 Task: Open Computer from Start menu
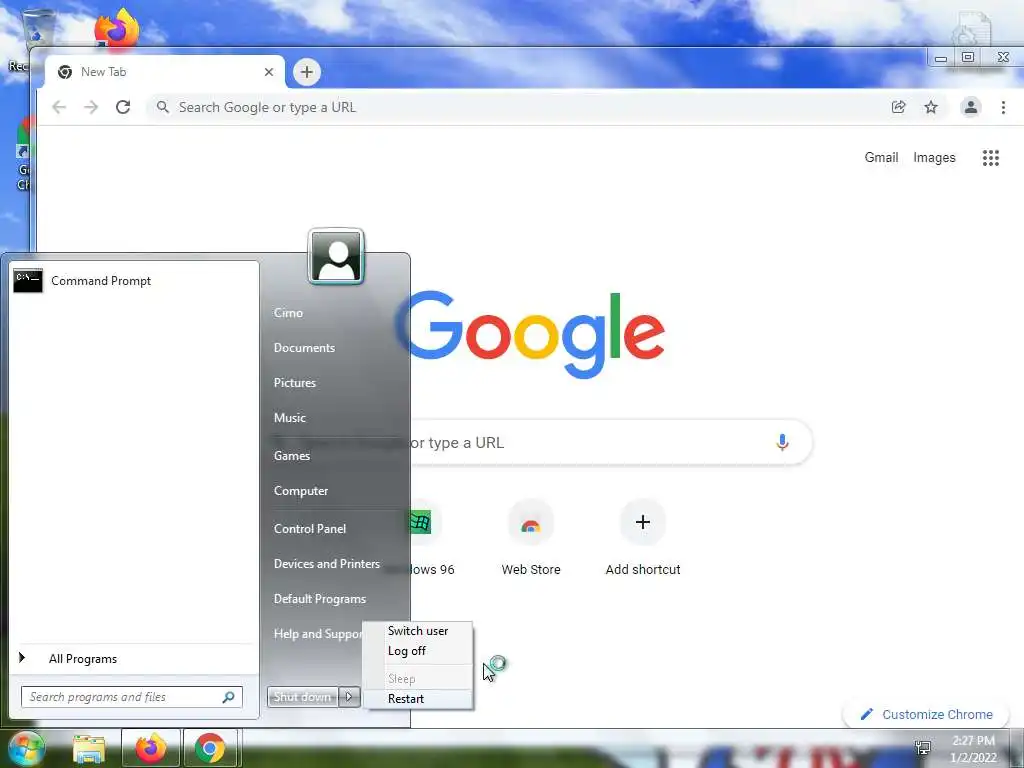301,490
